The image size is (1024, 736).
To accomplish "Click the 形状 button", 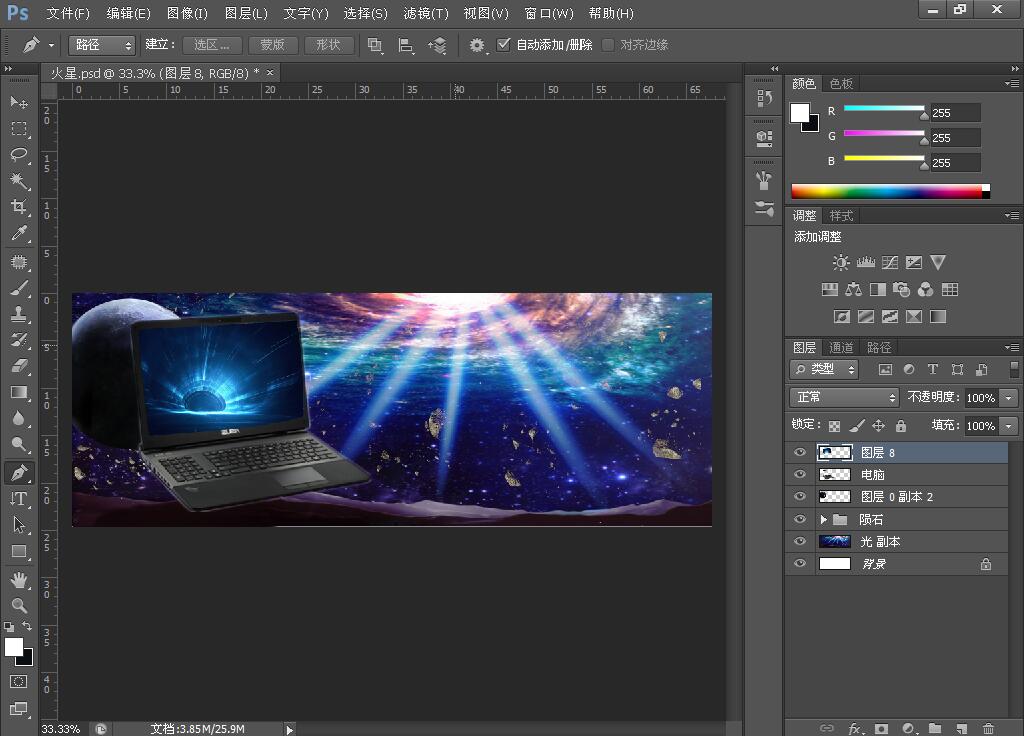I will (328, 45).
